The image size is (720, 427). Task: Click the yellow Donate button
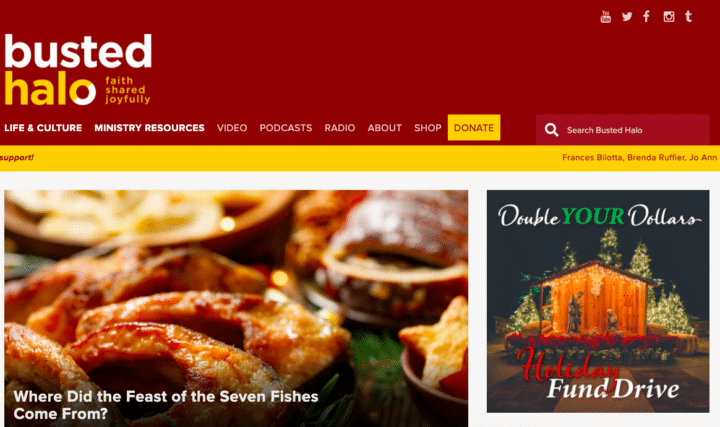click(x=474, y=128)
